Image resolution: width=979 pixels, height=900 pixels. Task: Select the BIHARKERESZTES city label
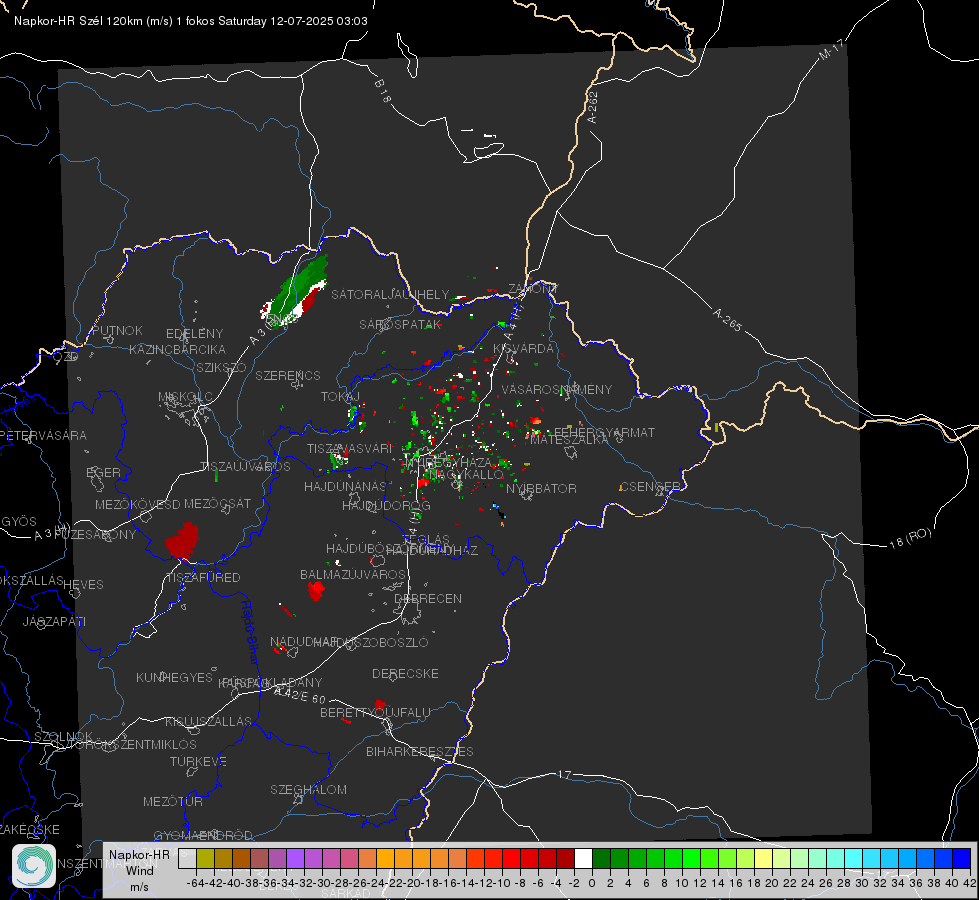pos(420,751)
